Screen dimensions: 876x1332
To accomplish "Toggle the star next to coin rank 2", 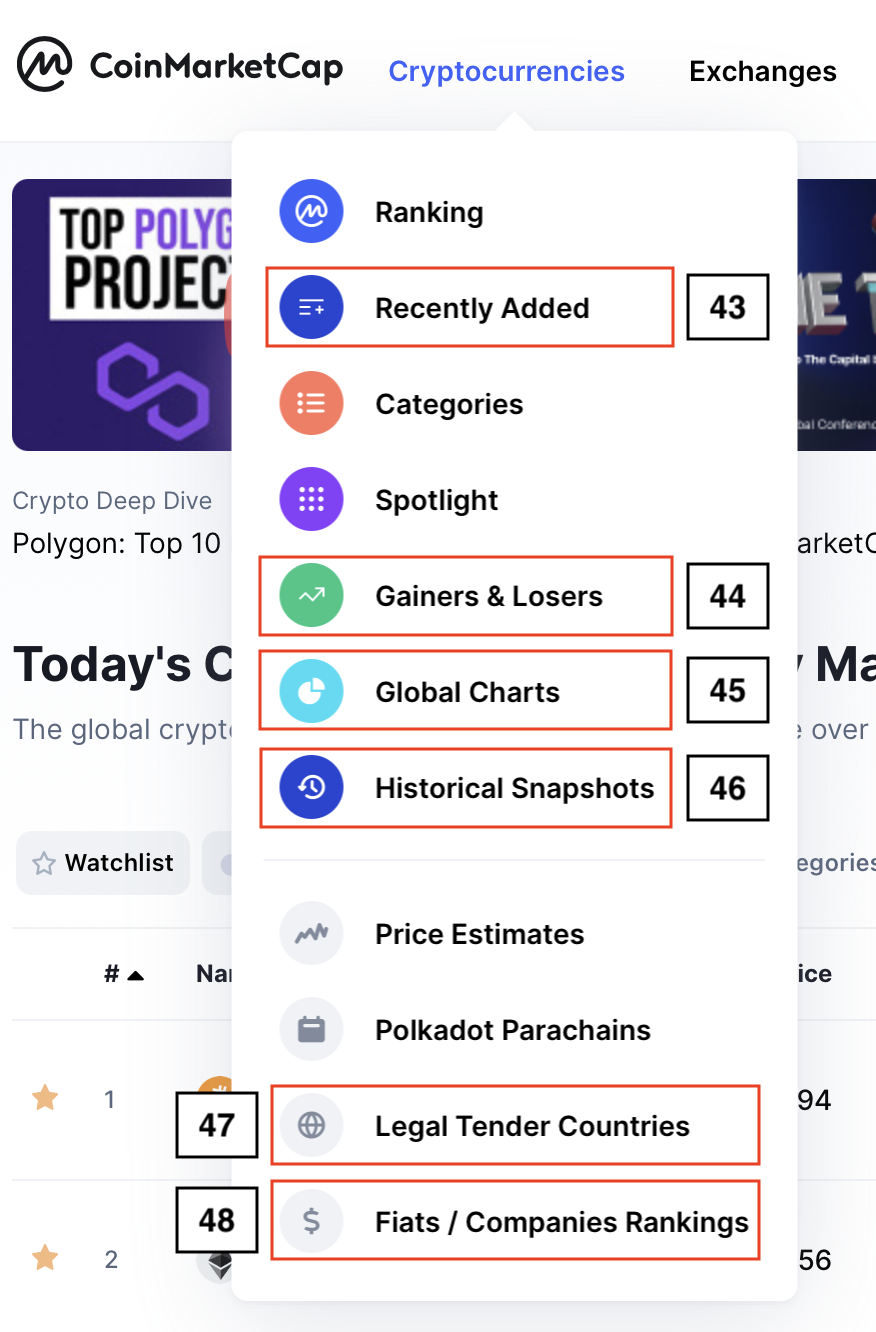I will click(45, 1258).
